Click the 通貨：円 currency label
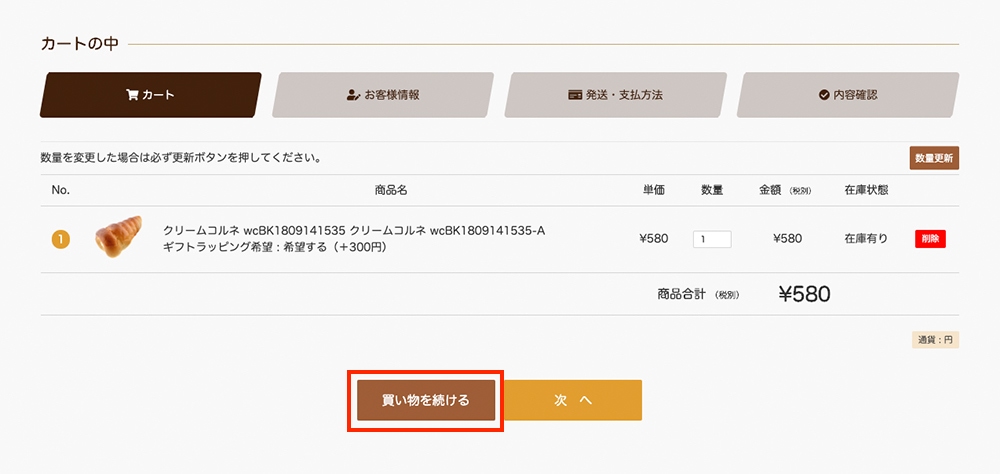 pyautogui.click(x=936, y=340)
